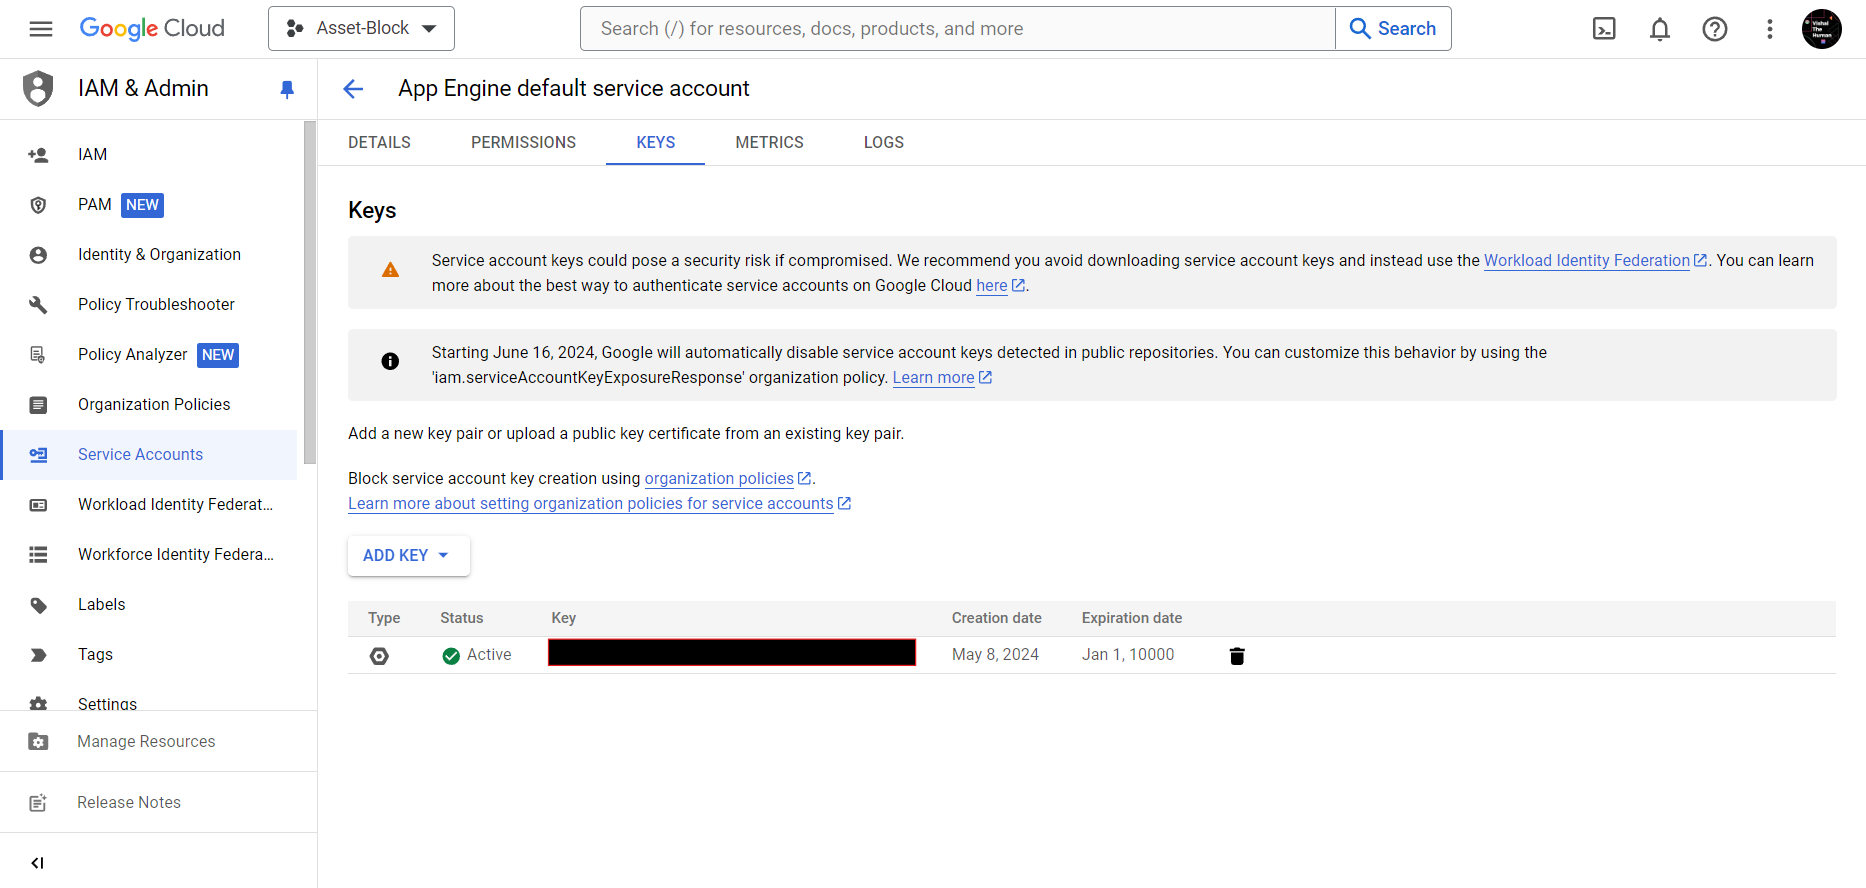
Task: Switch to the DETAILS tab
Action: click(379, 143)
